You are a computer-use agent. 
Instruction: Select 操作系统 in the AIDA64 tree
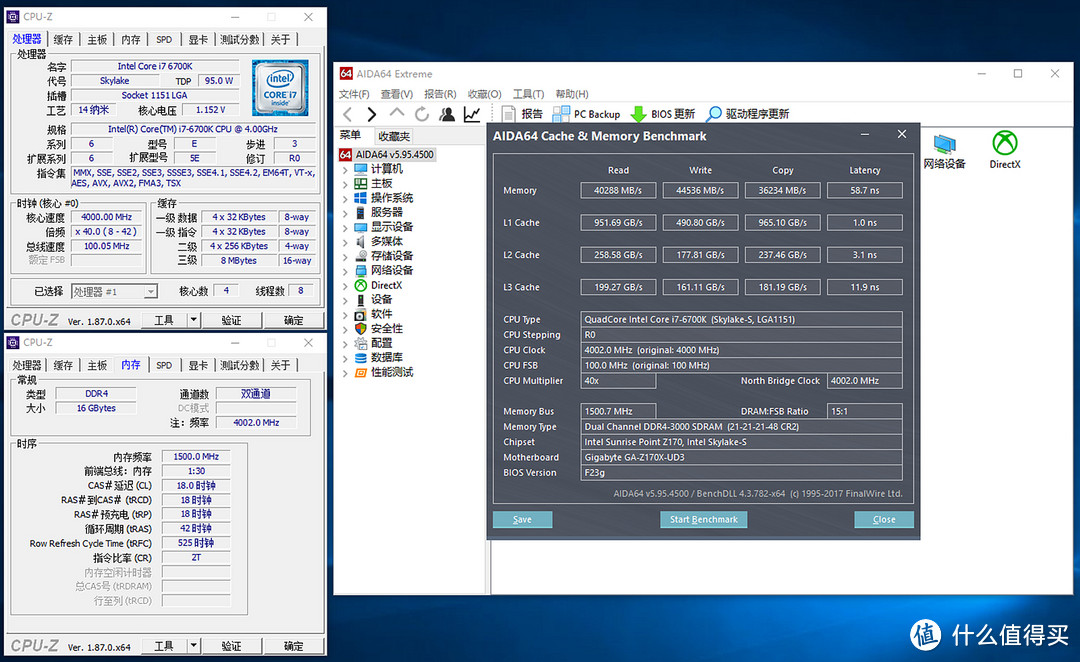coord(392,198)
